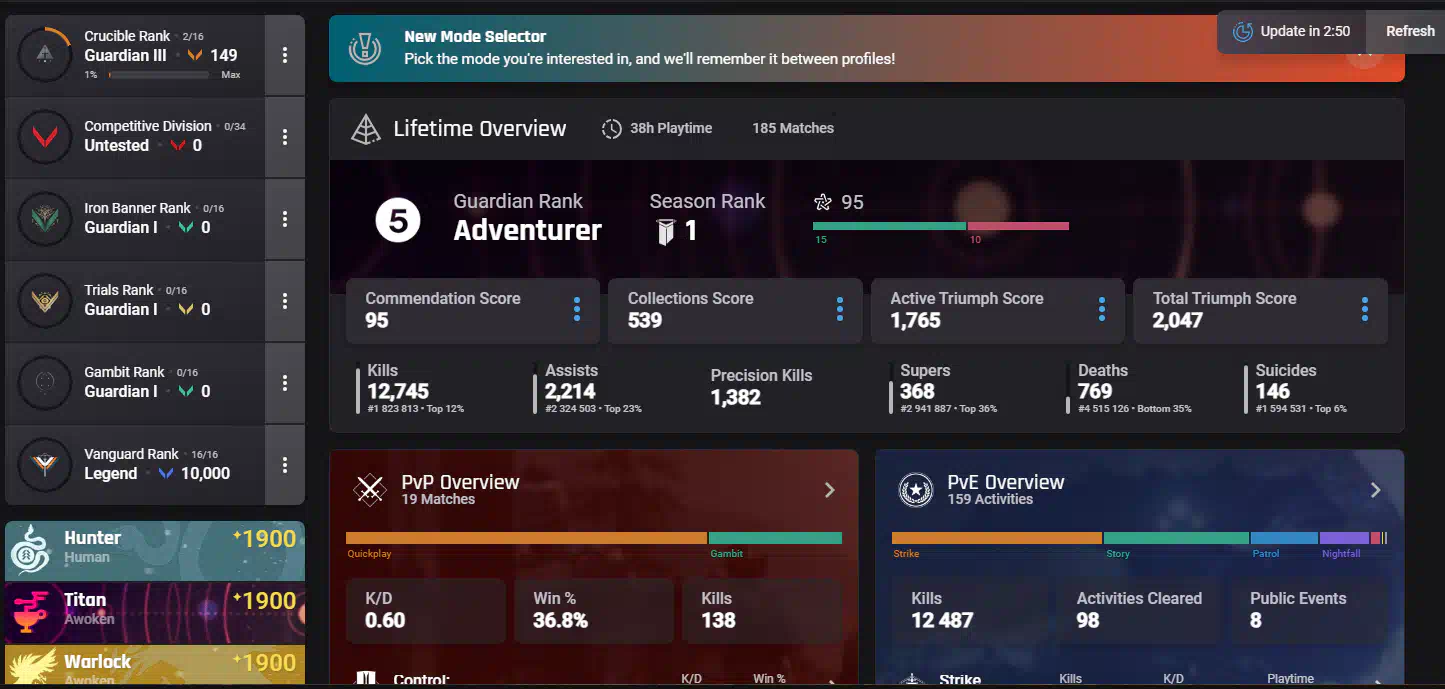
Task: Click the Iron Banner Rank emblem icon
Action: [44, 219]
